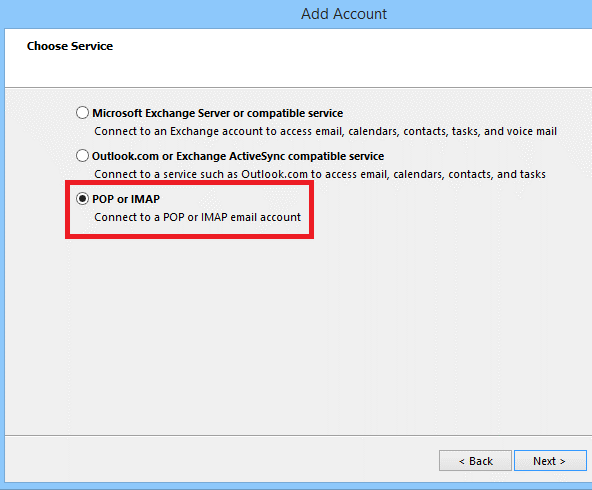Toggle the POP or IMAP radio button

tap(82, 199)
